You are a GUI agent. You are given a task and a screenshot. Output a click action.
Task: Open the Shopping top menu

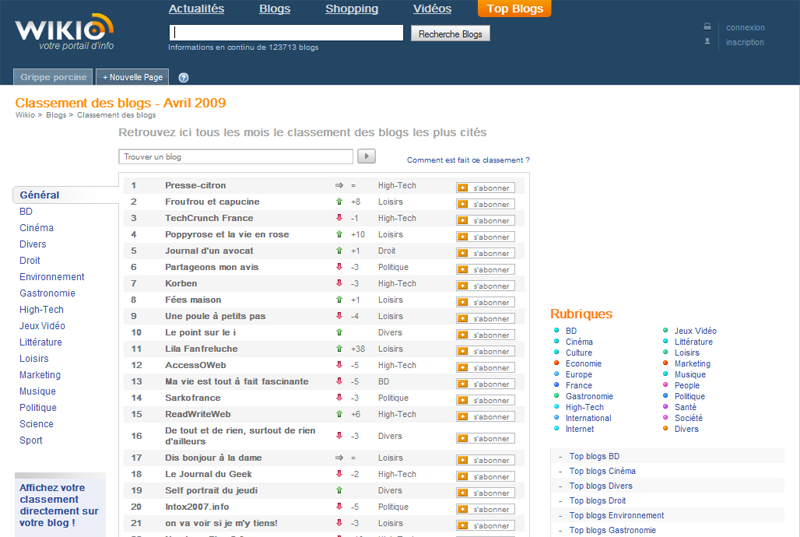pyautogui.click(x=352, y=9)
